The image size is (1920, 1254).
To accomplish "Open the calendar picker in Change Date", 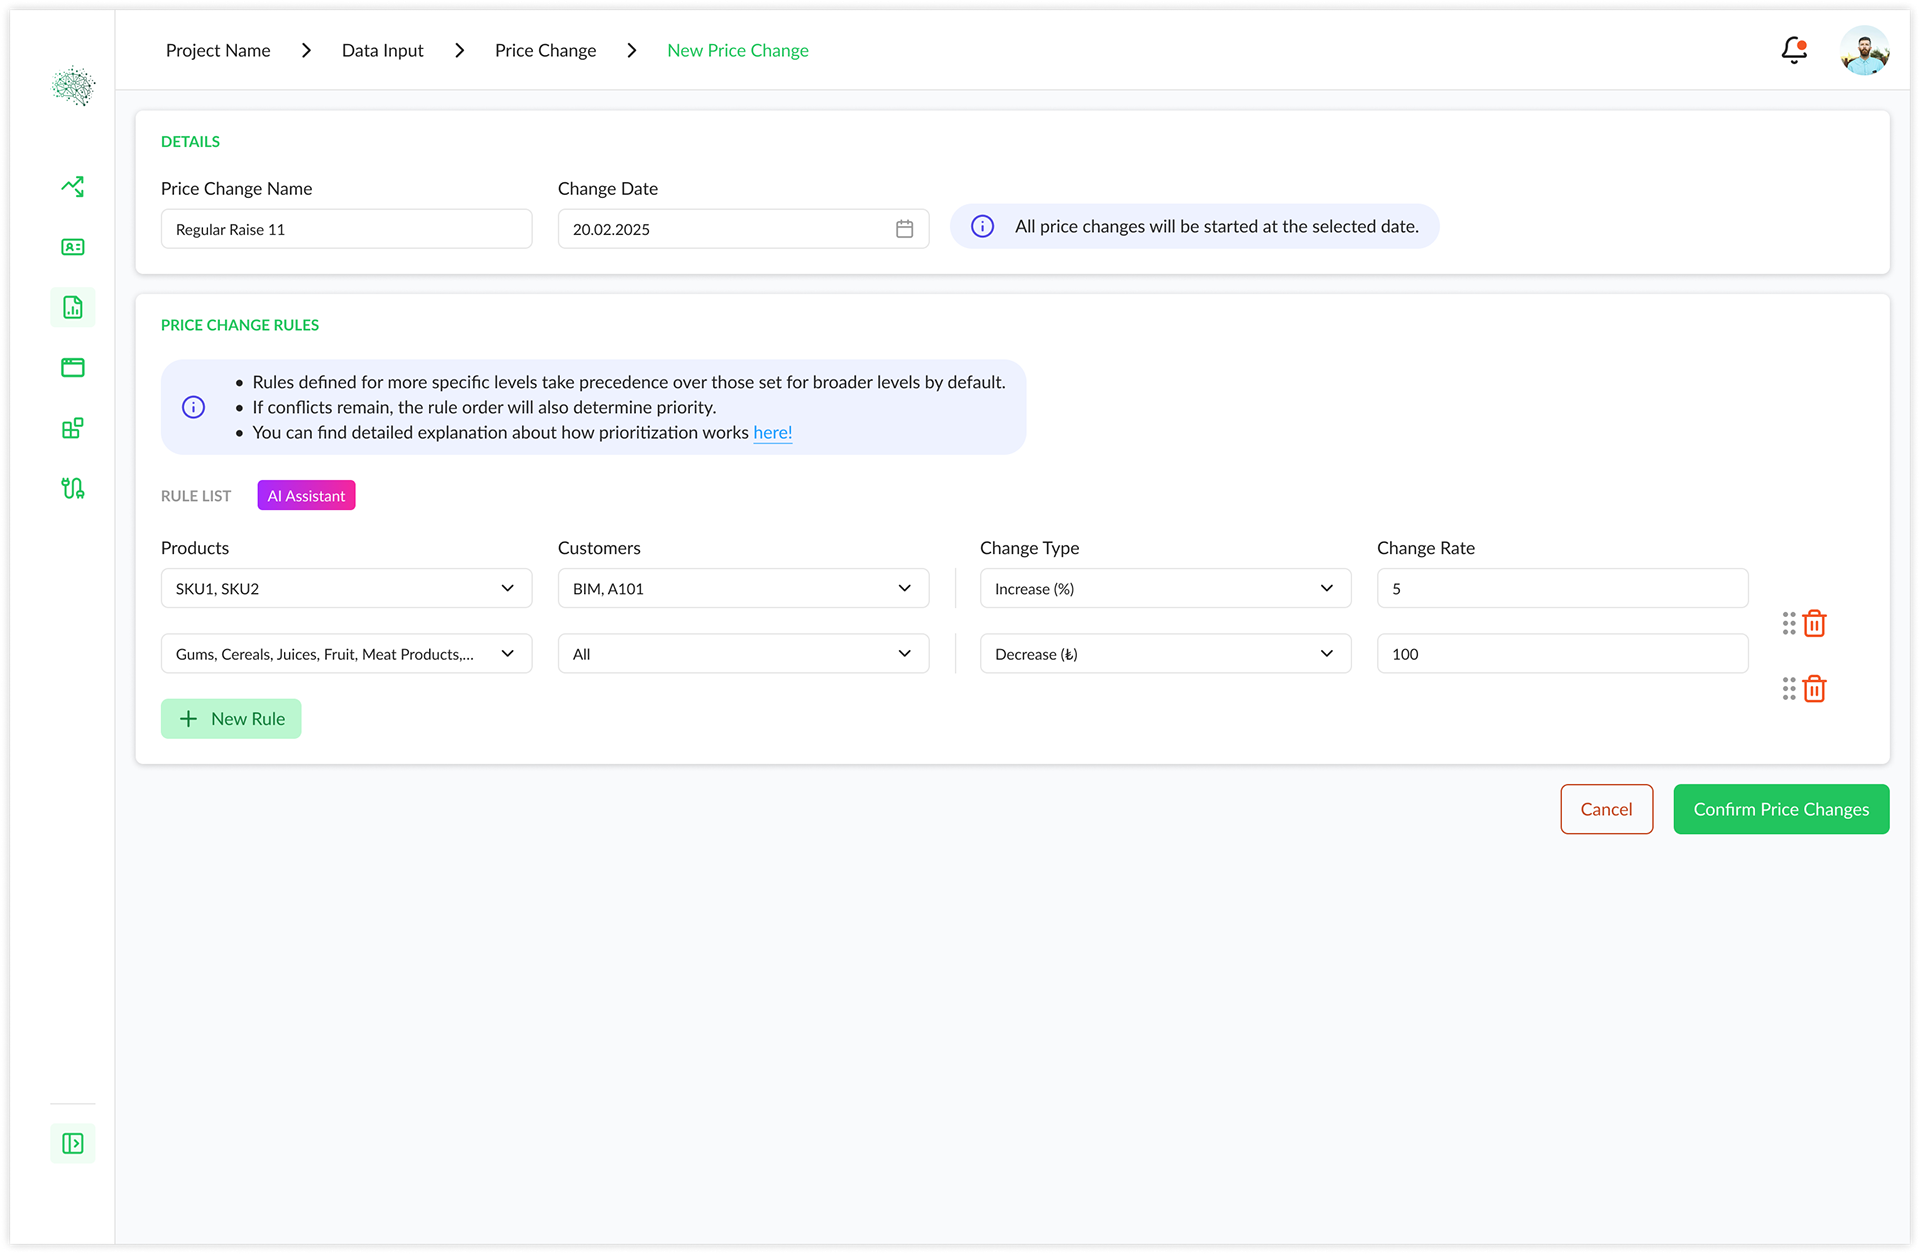I will tap(904, 229).
